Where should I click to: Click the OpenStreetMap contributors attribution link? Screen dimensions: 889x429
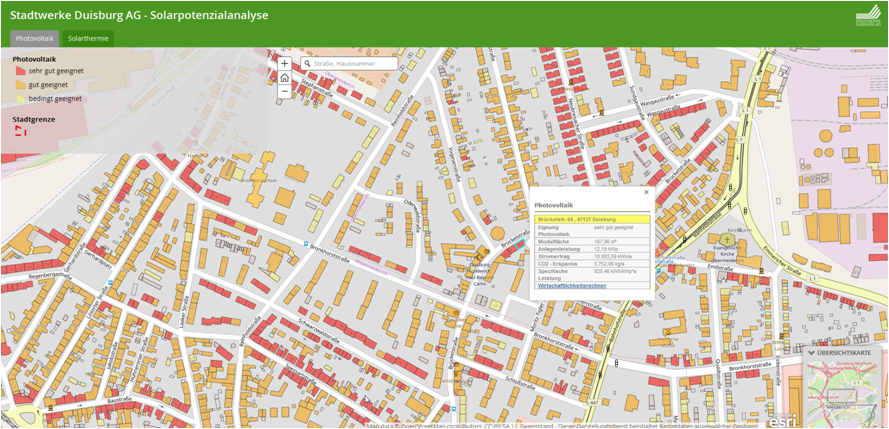click(x=435, y=425)
